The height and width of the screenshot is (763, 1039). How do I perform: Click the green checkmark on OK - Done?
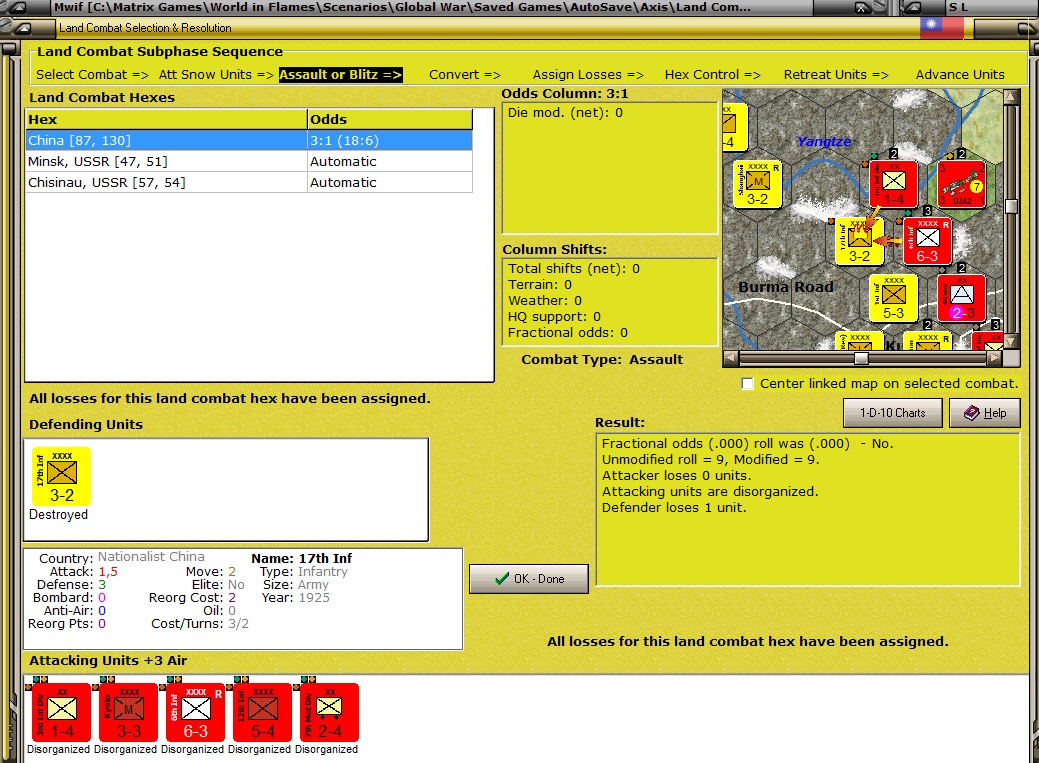[502, 579]
